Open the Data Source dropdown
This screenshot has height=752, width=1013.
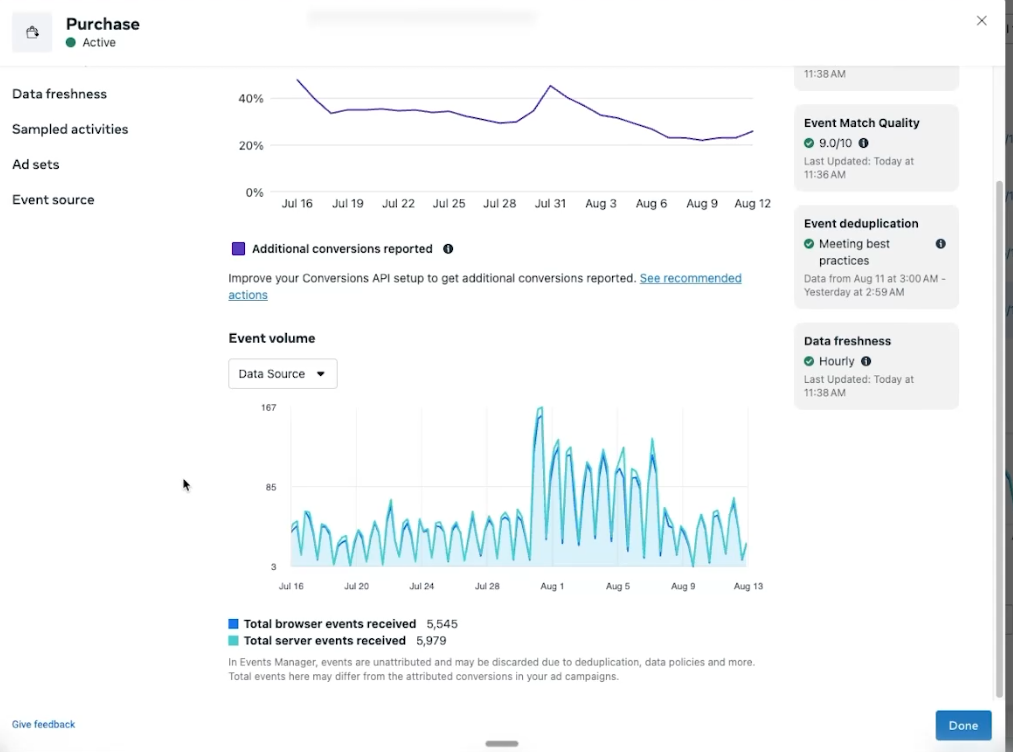282,373
